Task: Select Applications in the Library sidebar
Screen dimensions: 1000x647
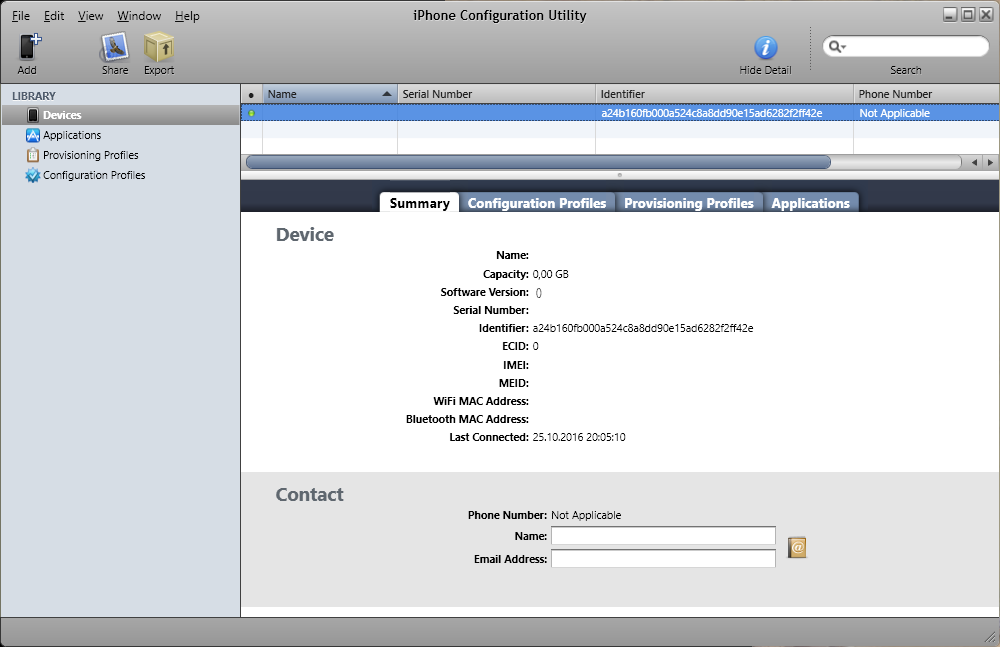Action: pyautogui.click(x=71, y=135)
